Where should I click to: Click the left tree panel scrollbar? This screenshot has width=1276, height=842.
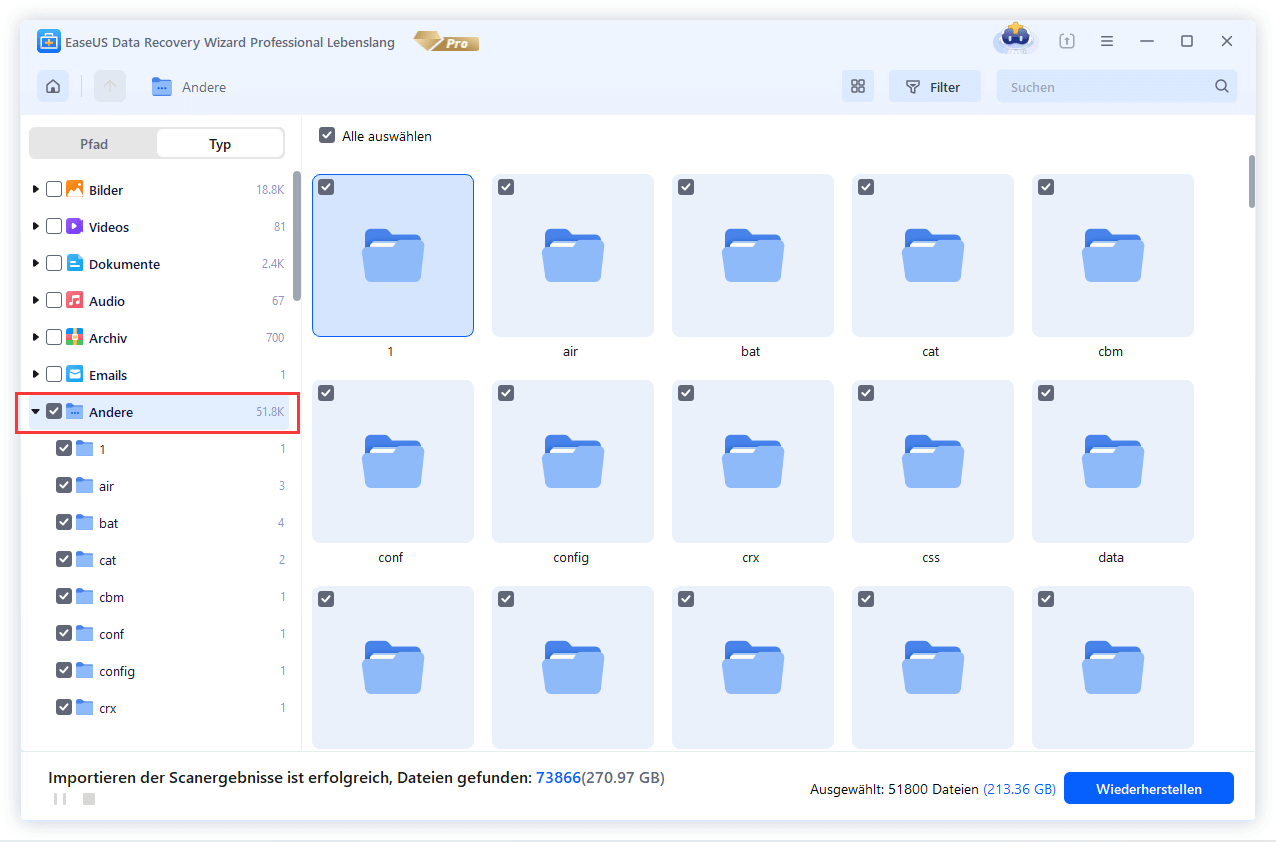coord(297,236)
